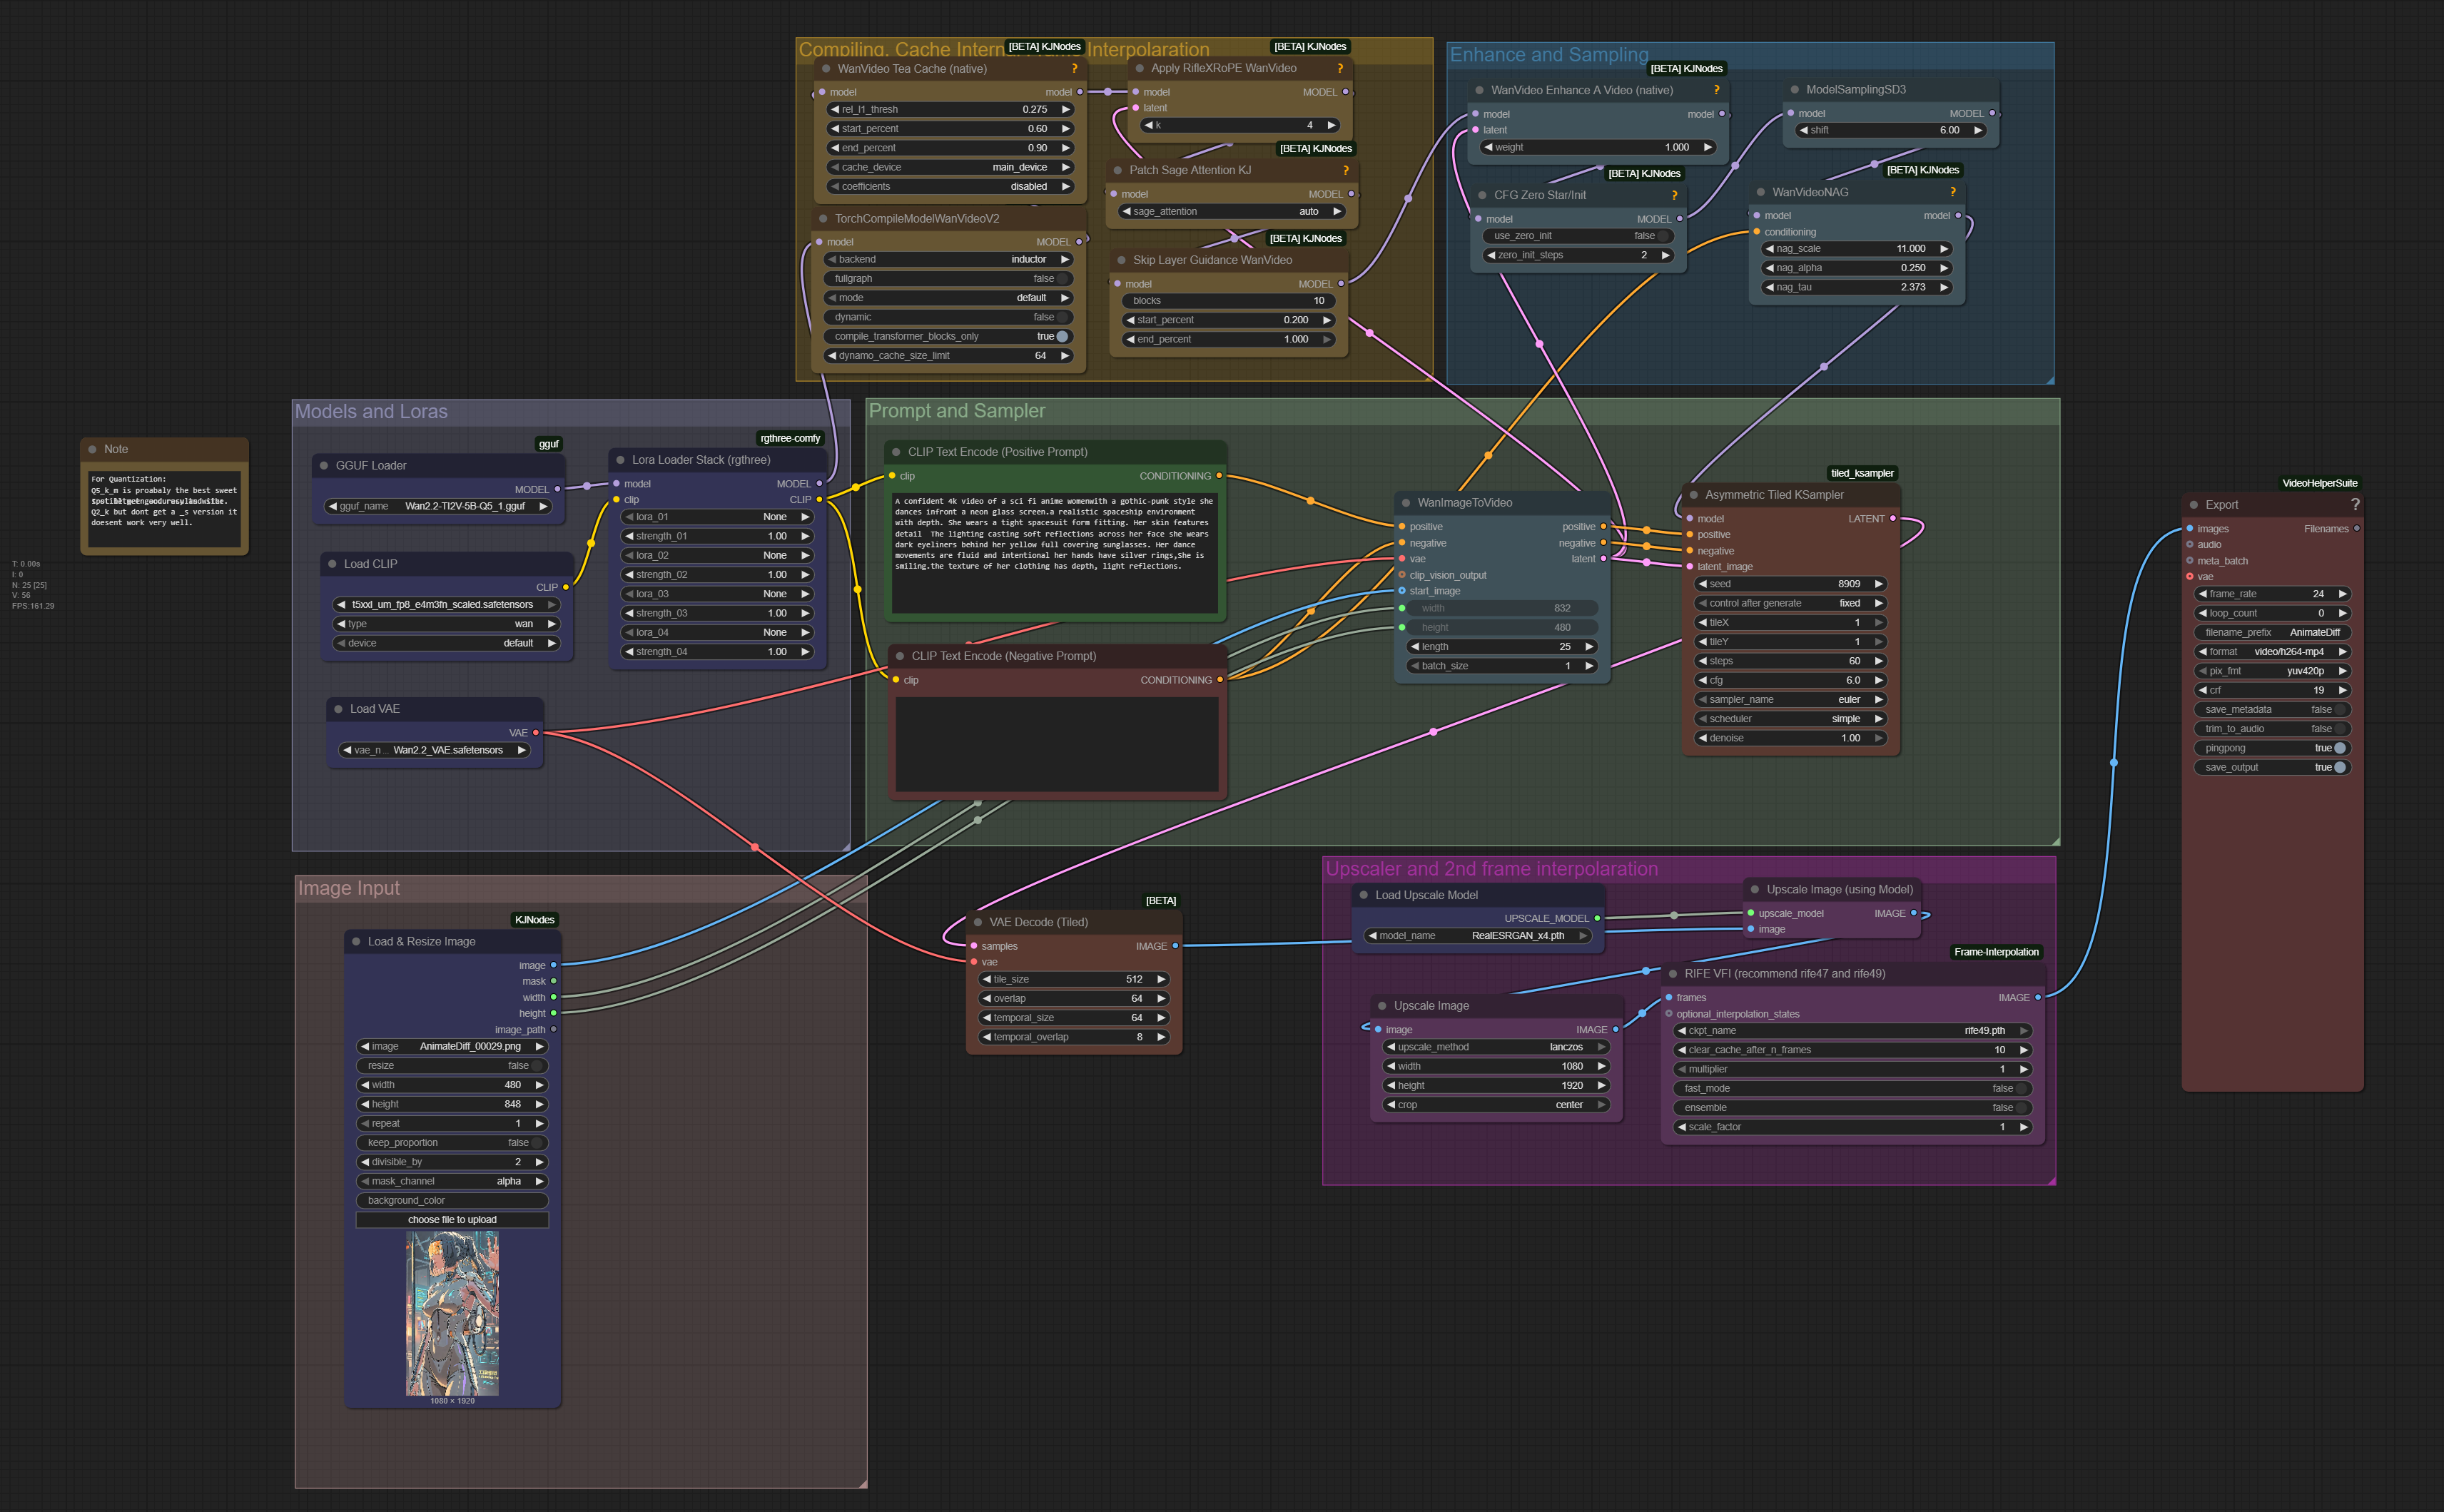Open gguf_name model selector
This screenshot has height=1512, width=2444.
click(x=439, y=506)
